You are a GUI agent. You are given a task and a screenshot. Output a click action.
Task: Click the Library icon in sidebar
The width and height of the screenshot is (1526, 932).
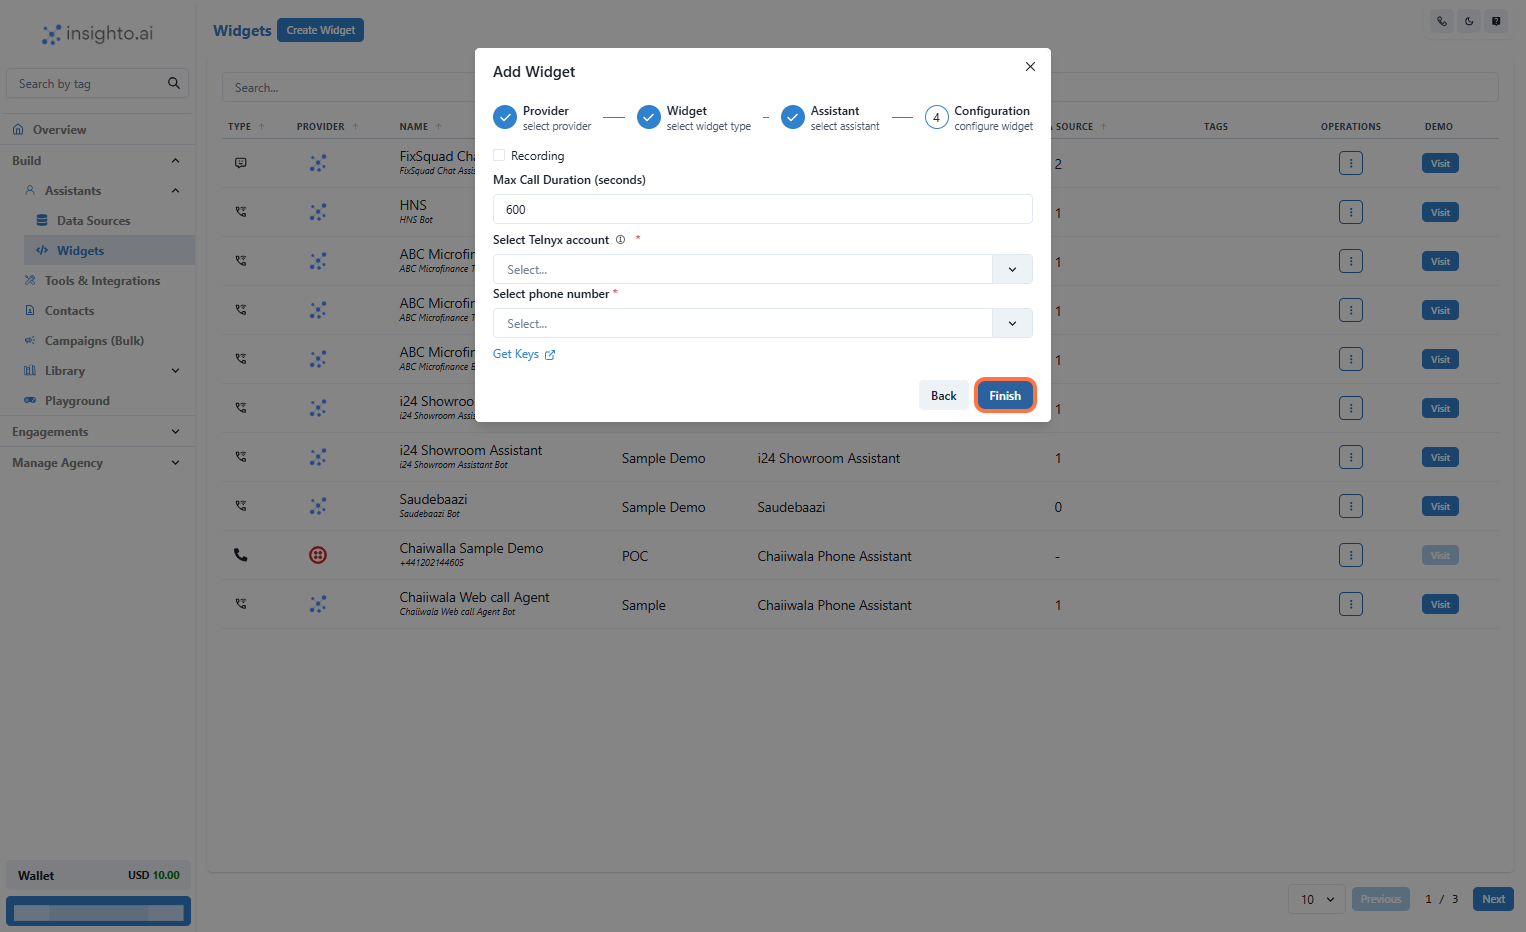(30, 371)
